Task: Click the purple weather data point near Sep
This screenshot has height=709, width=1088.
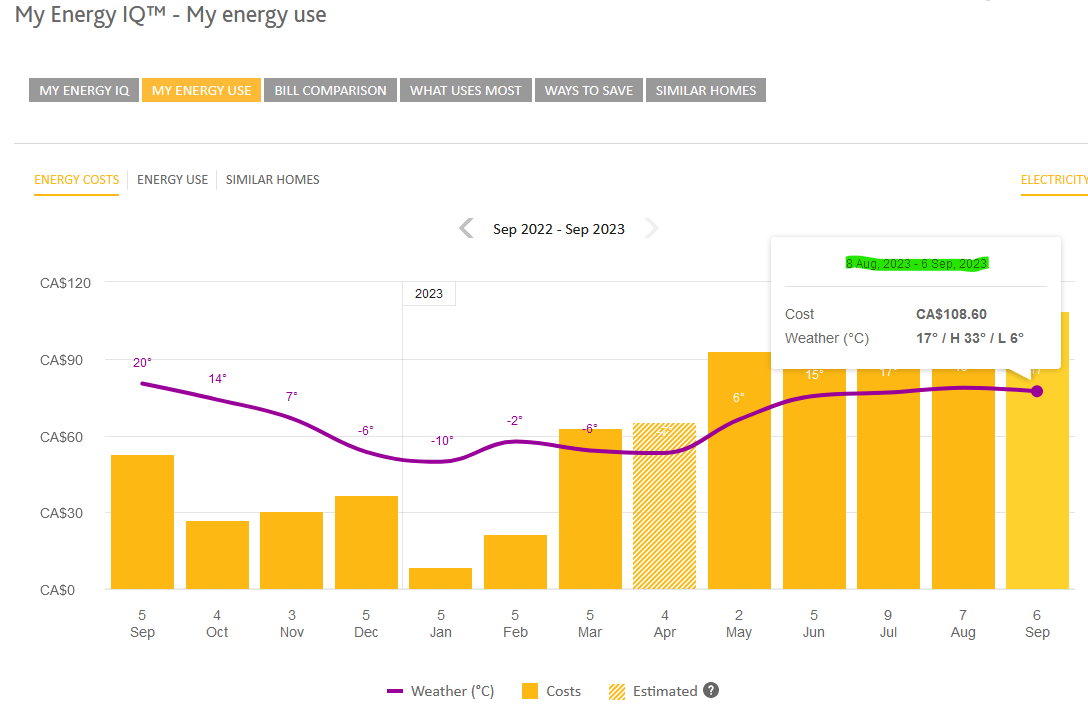Action: pyautogui.click(x=1036, y=392)
